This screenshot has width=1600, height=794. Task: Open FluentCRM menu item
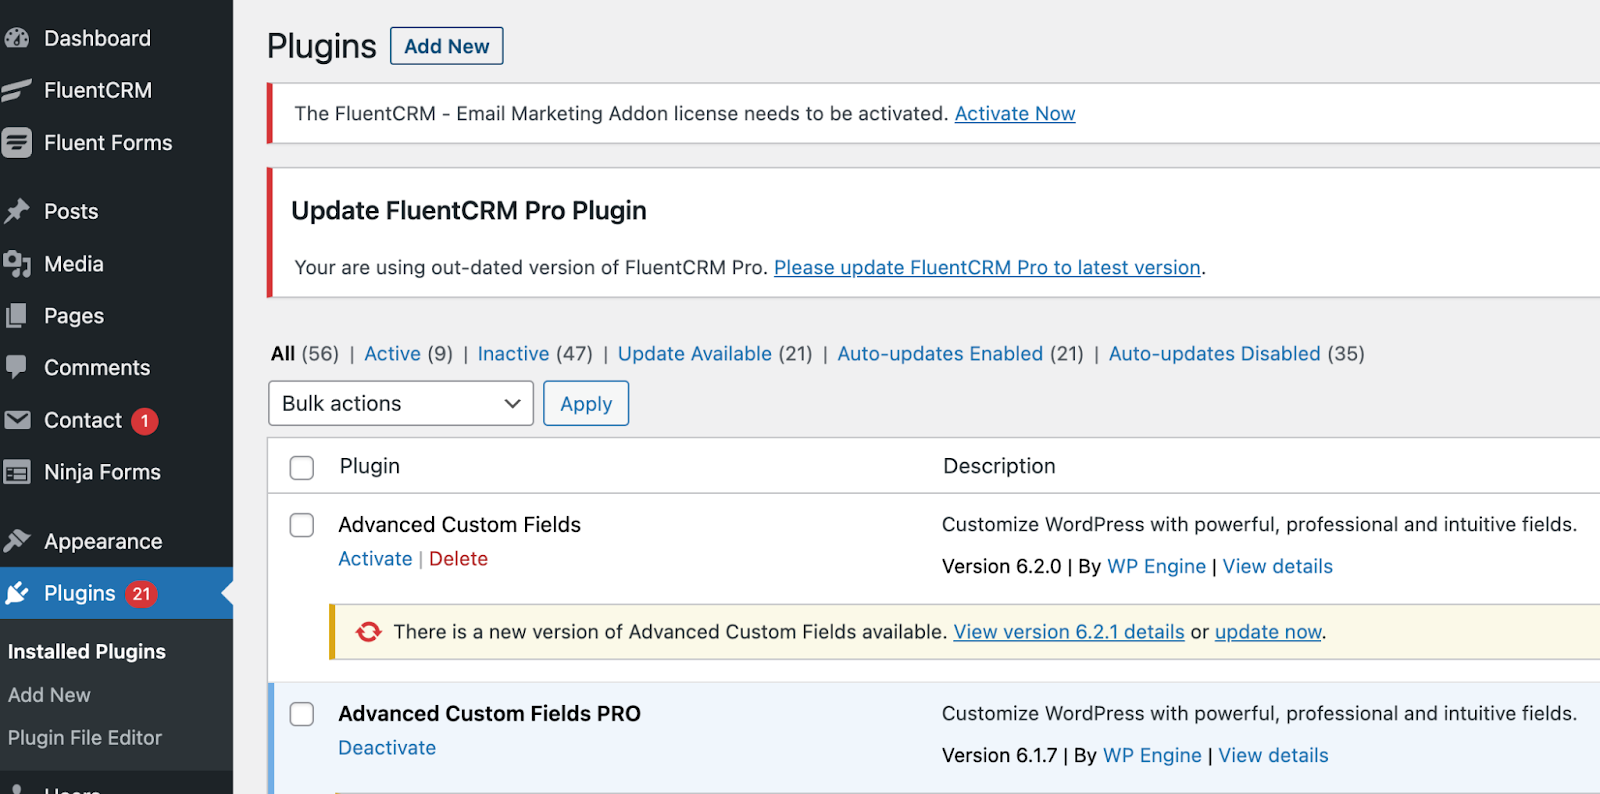tap(98, 90)
